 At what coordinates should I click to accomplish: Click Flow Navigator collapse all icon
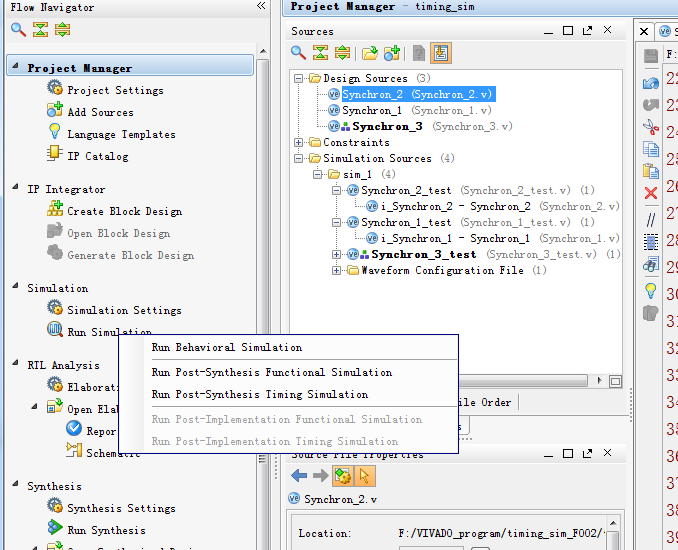pos(40,29)
